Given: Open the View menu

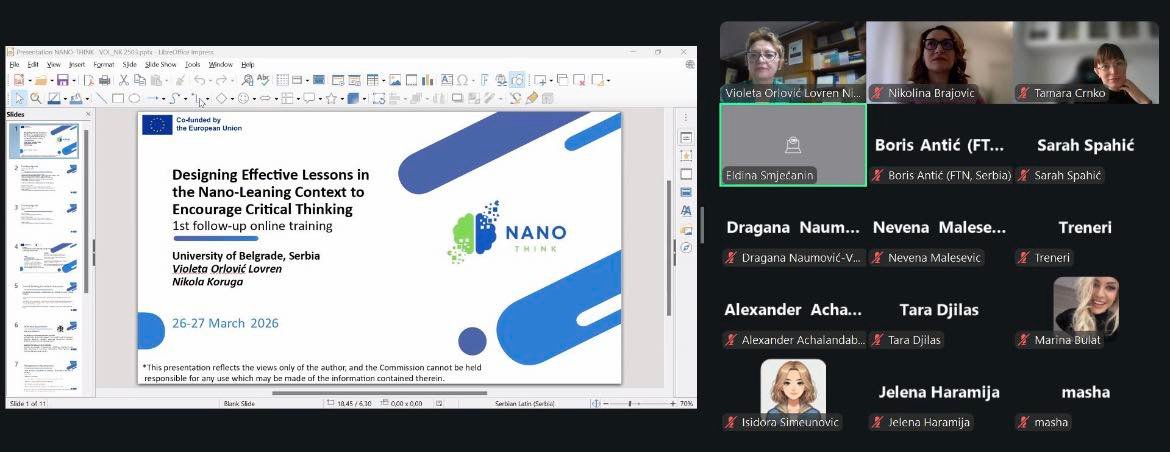Looking at the screenshot, I should (54, 65).
